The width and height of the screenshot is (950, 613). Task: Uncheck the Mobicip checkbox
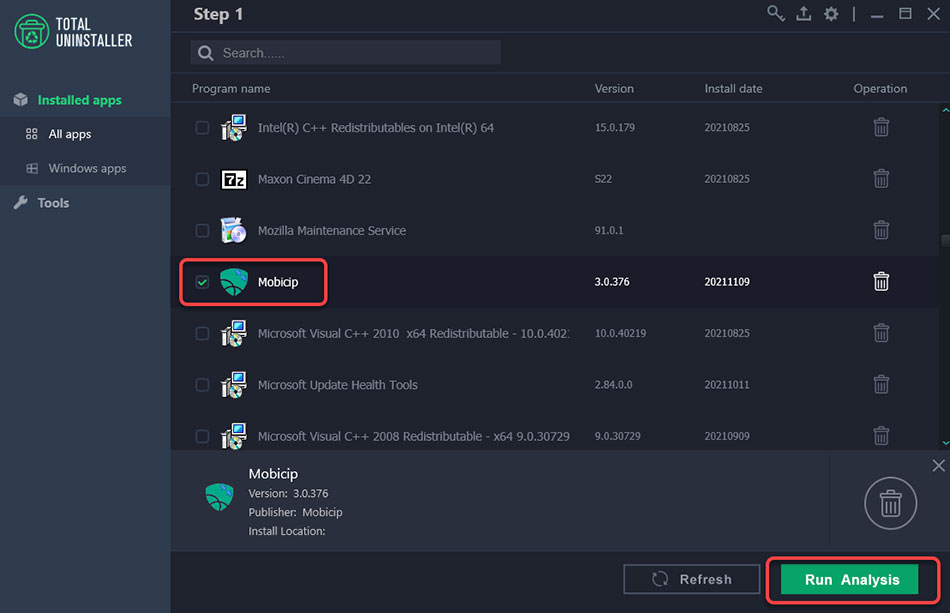[202, 282]
